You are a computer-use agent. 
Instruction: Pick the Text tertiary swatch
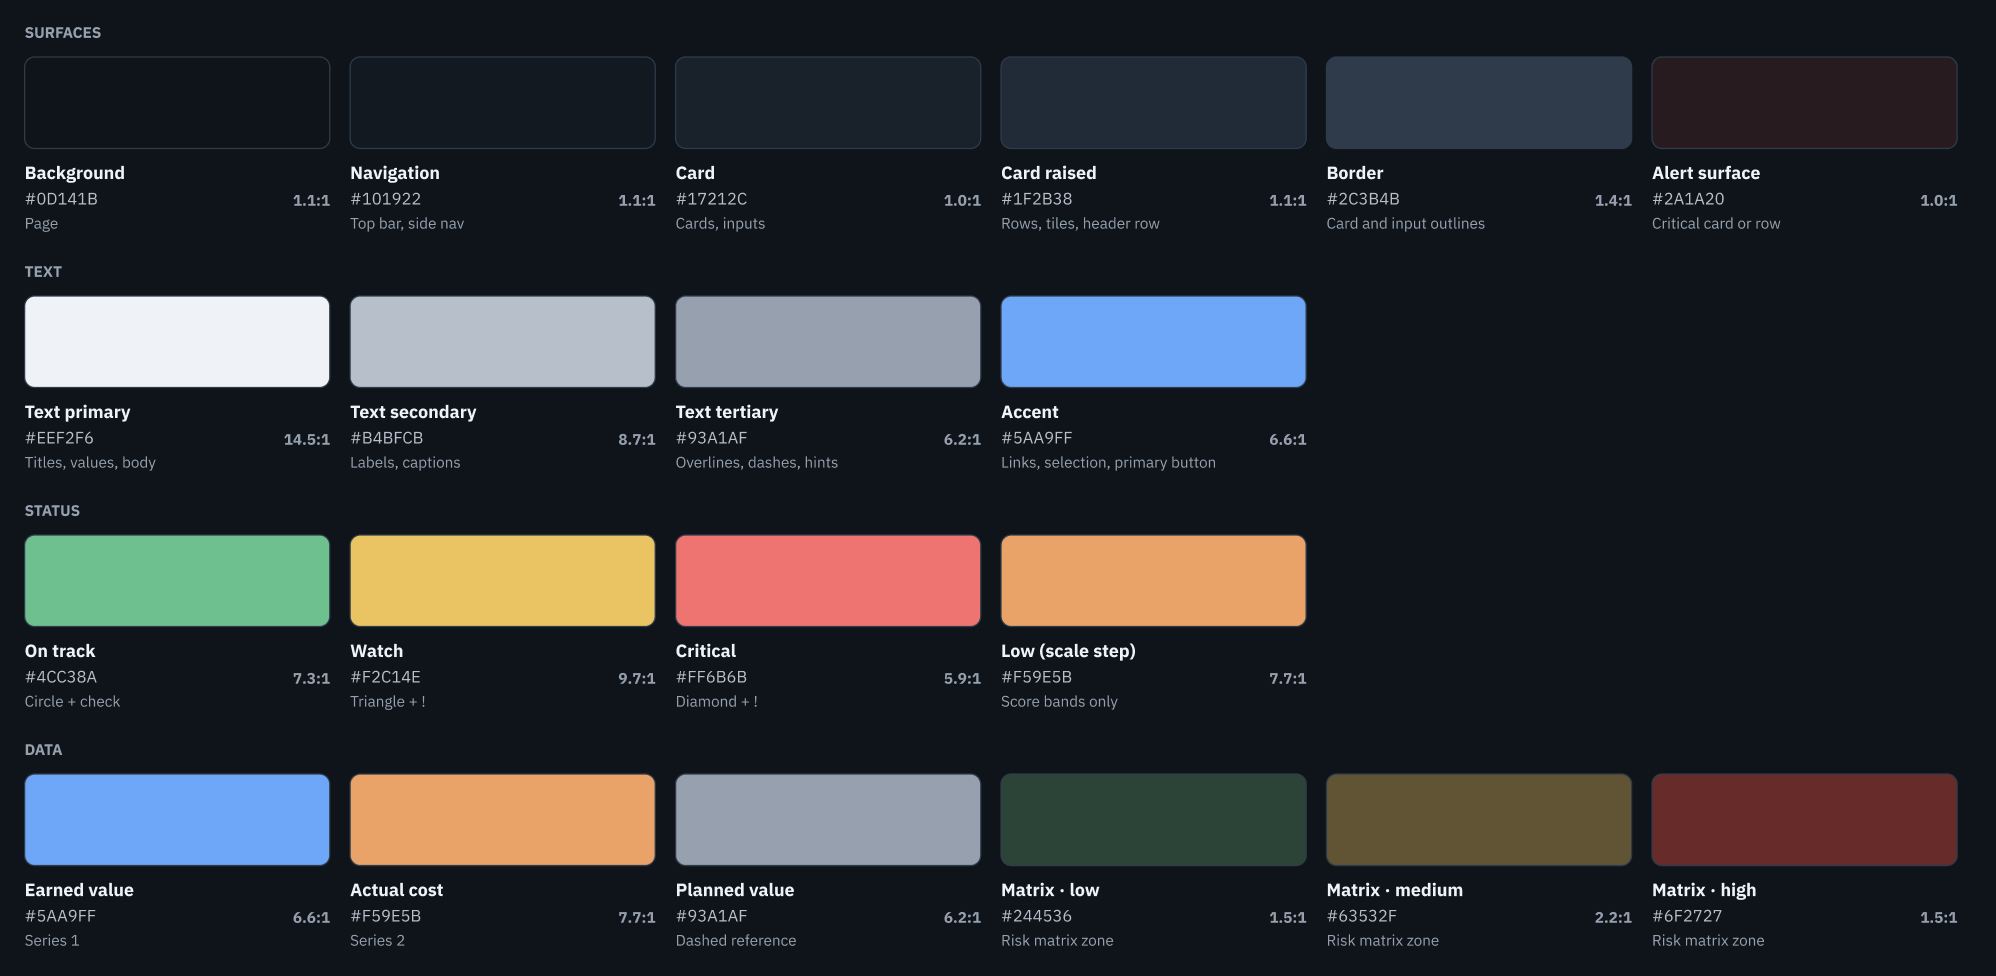[828, 342]
